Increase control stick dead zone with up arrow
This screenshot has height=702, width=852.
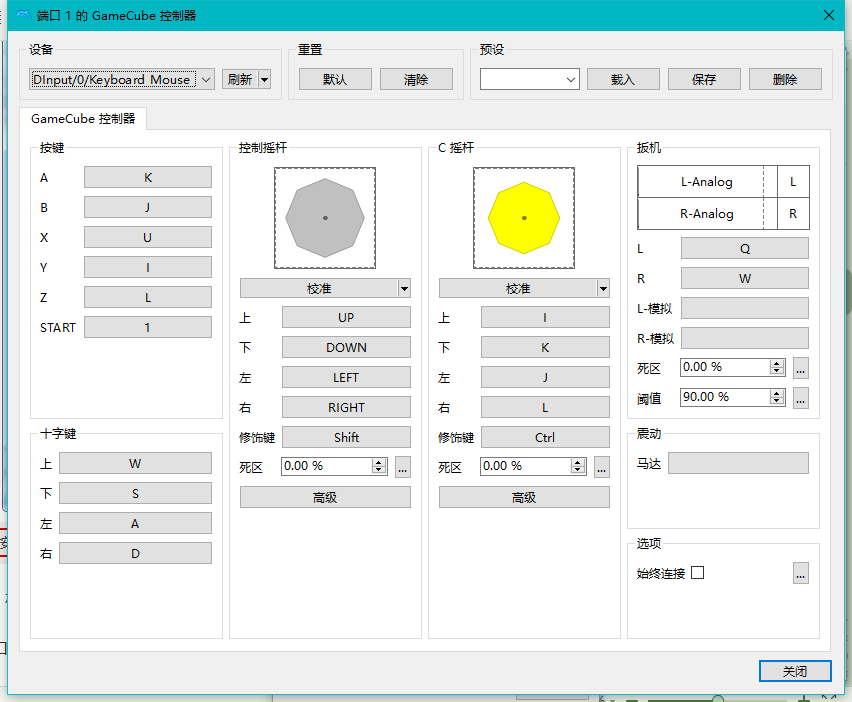pyautogui.click(x=379, y=462)
